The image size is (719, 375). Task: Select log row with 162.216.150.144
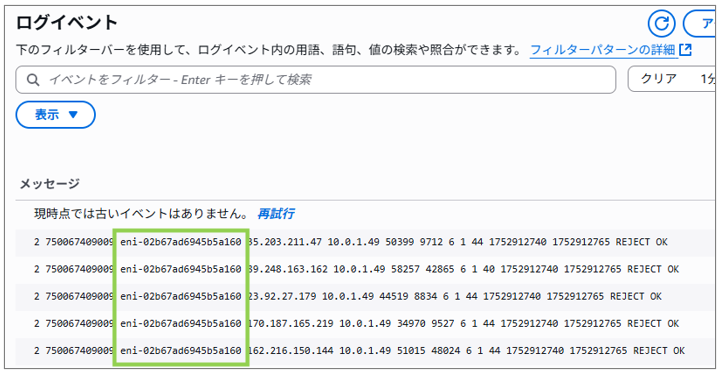point(365,351)
